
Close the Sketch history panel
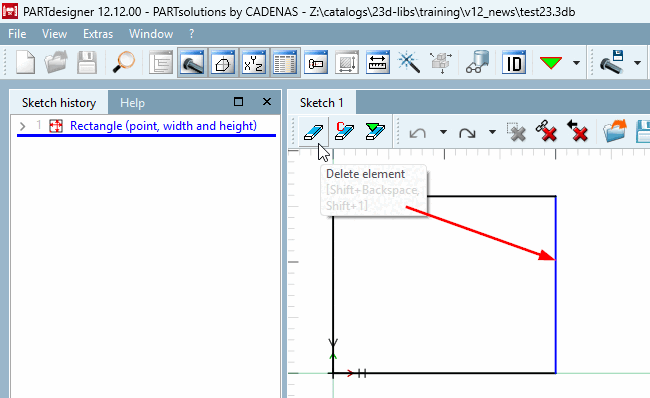pyautogui.click(x=267, y=102)
